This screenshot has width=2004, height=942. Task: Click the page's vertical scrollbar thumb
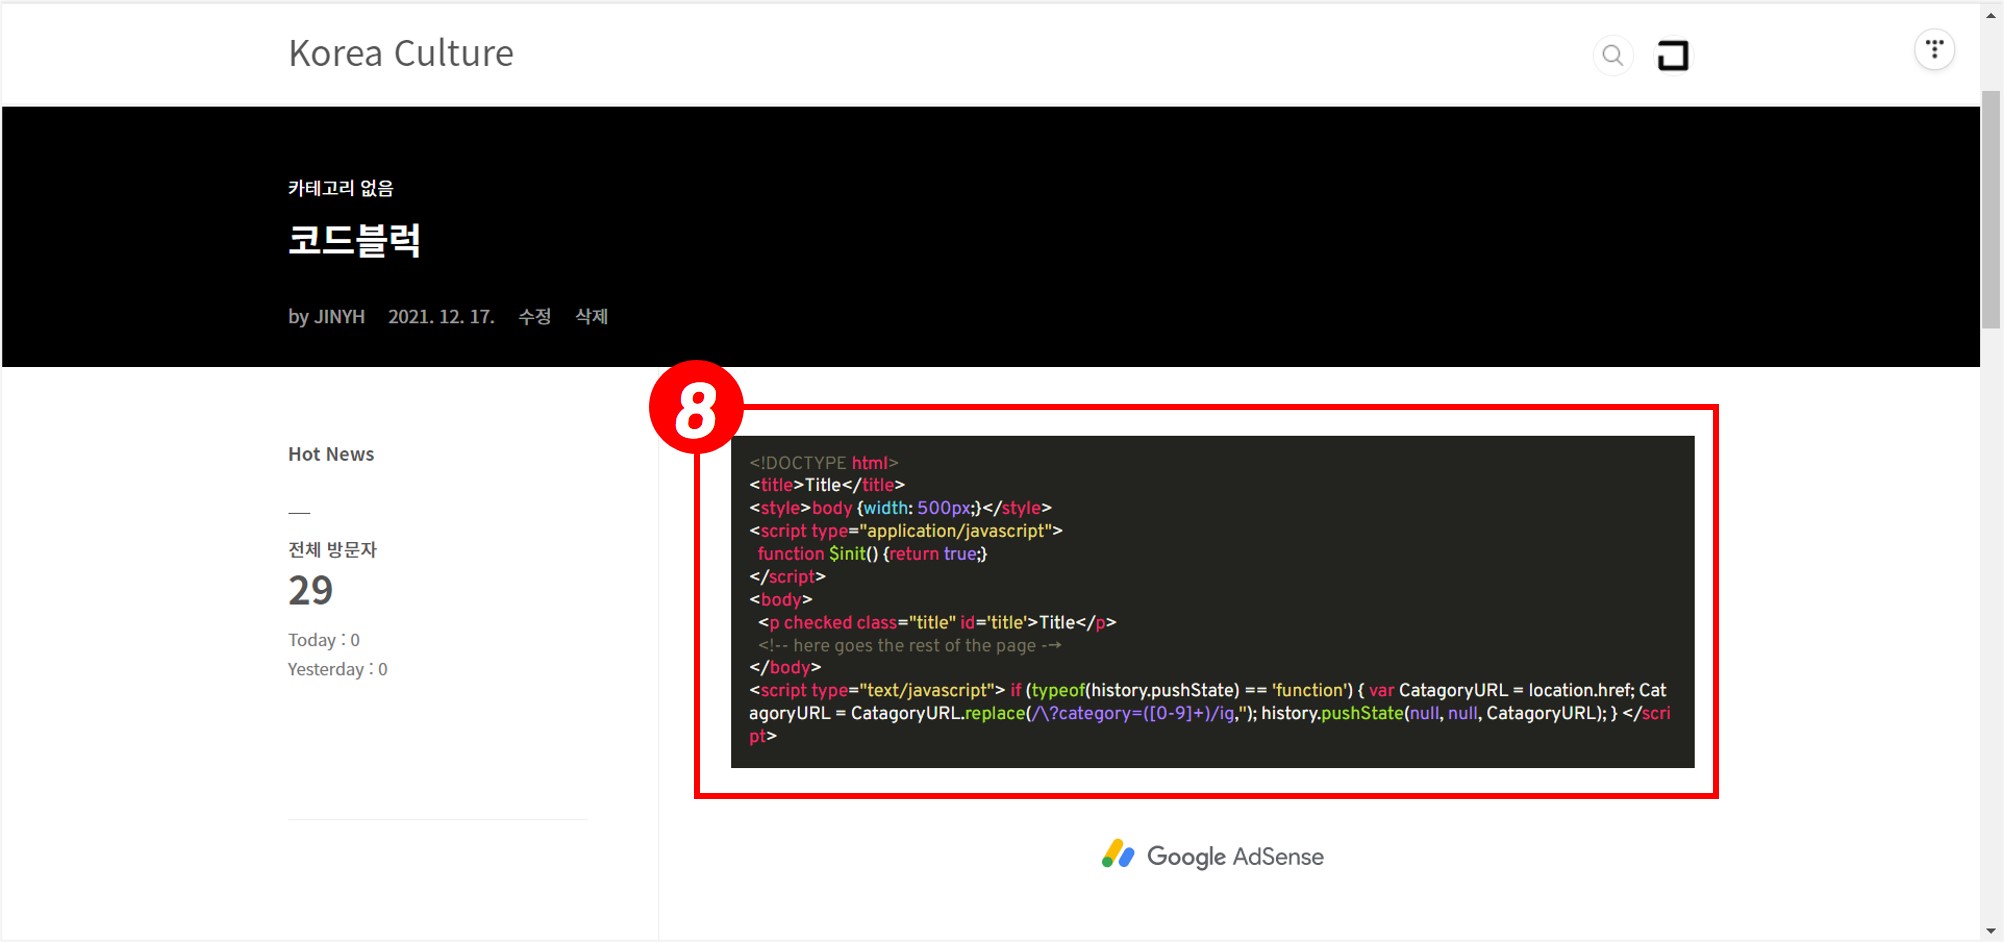coord(1991,208)
